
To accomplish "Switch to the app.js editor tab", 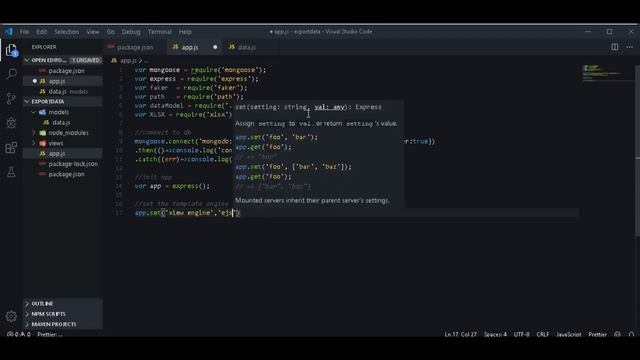I will pos(195,47).
